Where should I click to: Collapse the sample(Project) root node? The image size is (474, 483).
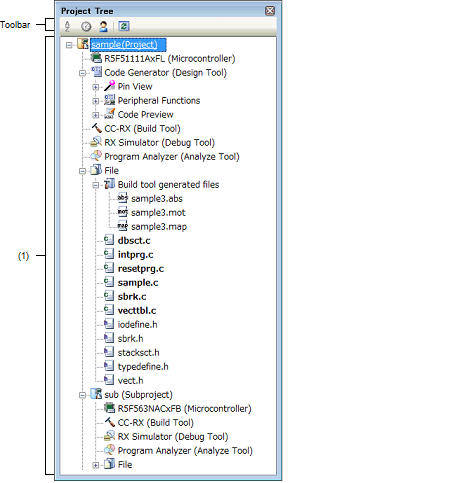tap(69, 45)
